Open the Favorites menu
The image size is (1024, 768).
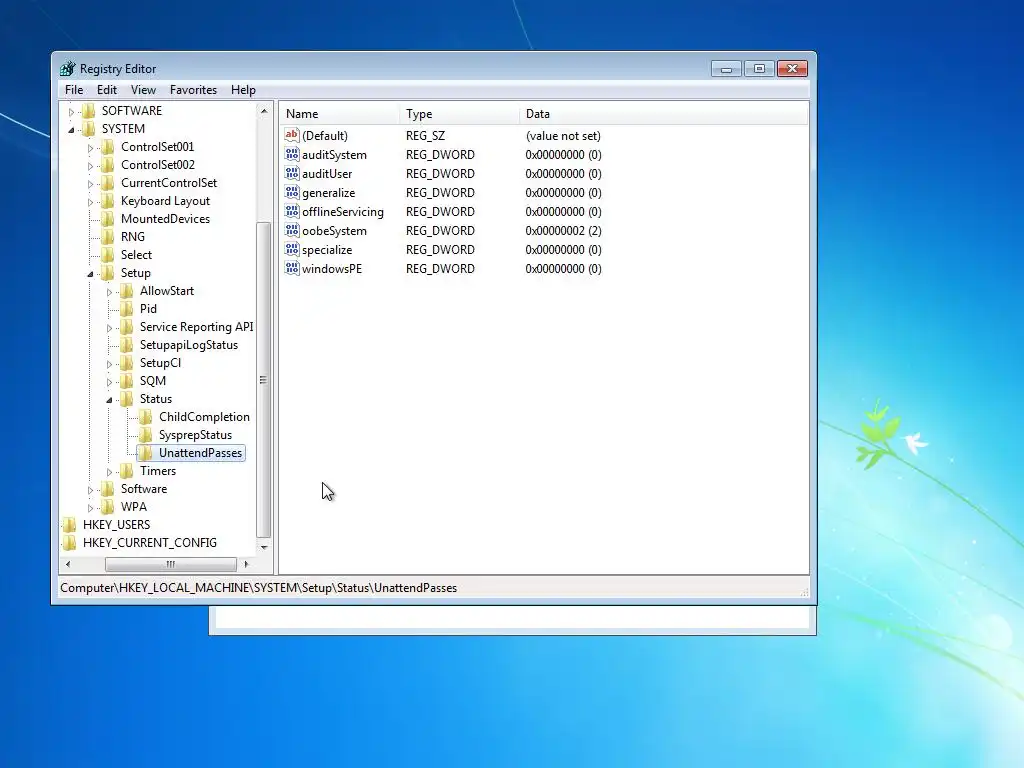(193, 90)
